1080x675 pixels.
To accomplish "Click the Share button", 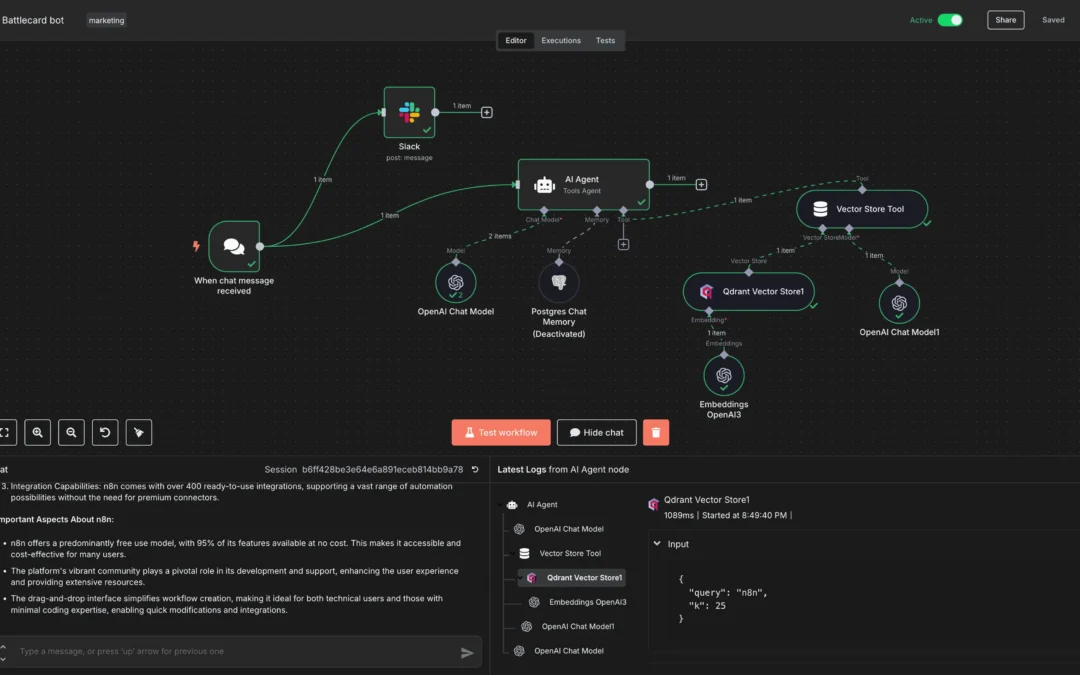I will coord(1005,20).
